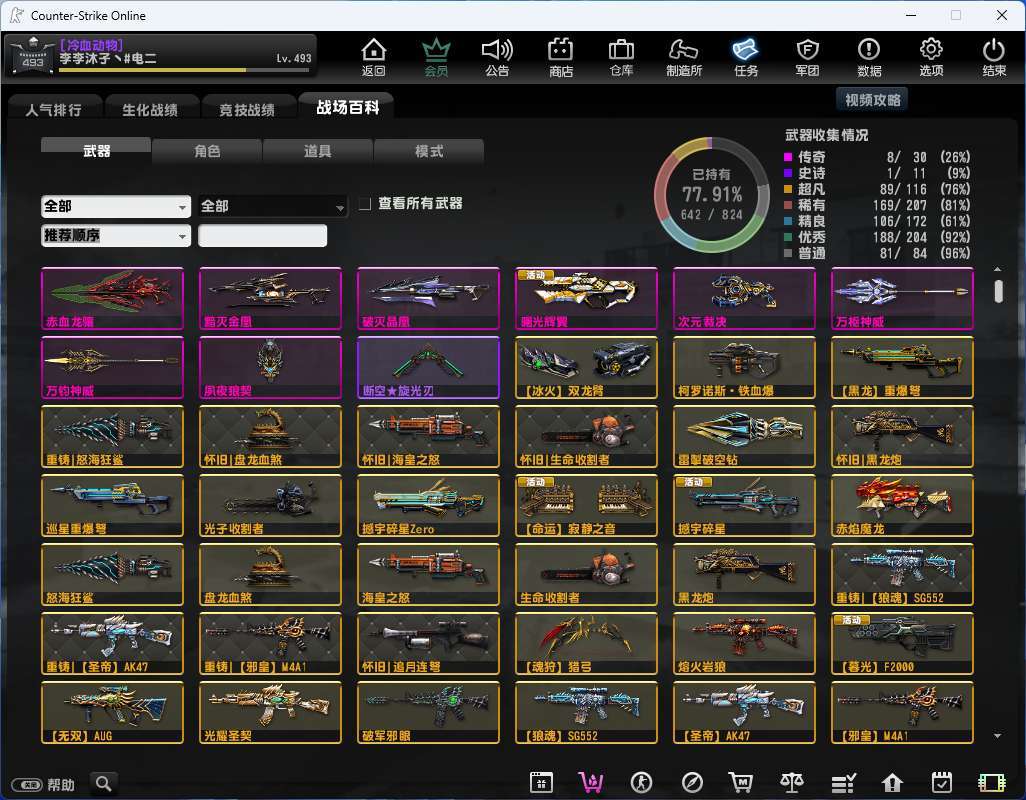Open the gift window icon in bottom bar
Screen dimensions: 1026x800
[x=541, y=782]
